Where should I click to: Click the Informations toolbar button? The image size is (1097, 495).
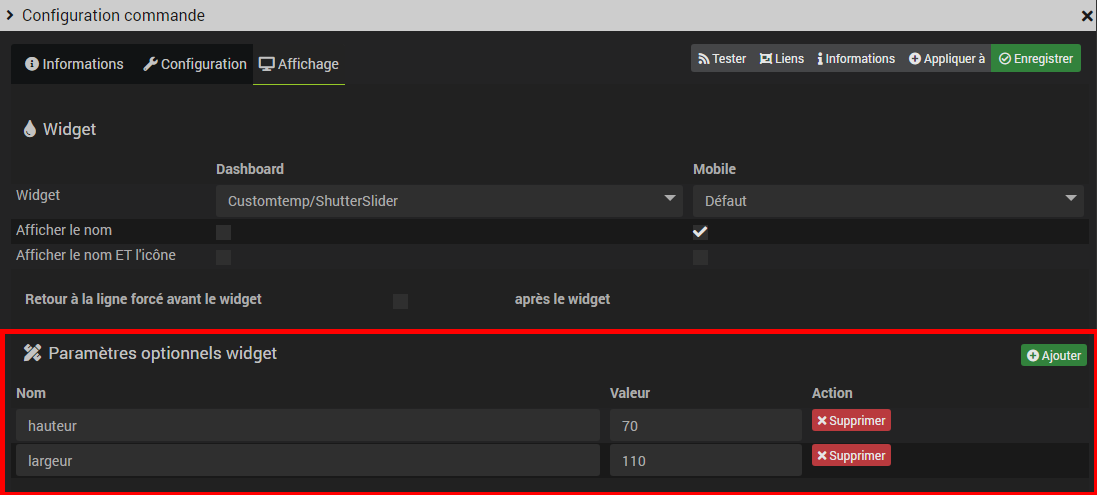click(856, 59)
